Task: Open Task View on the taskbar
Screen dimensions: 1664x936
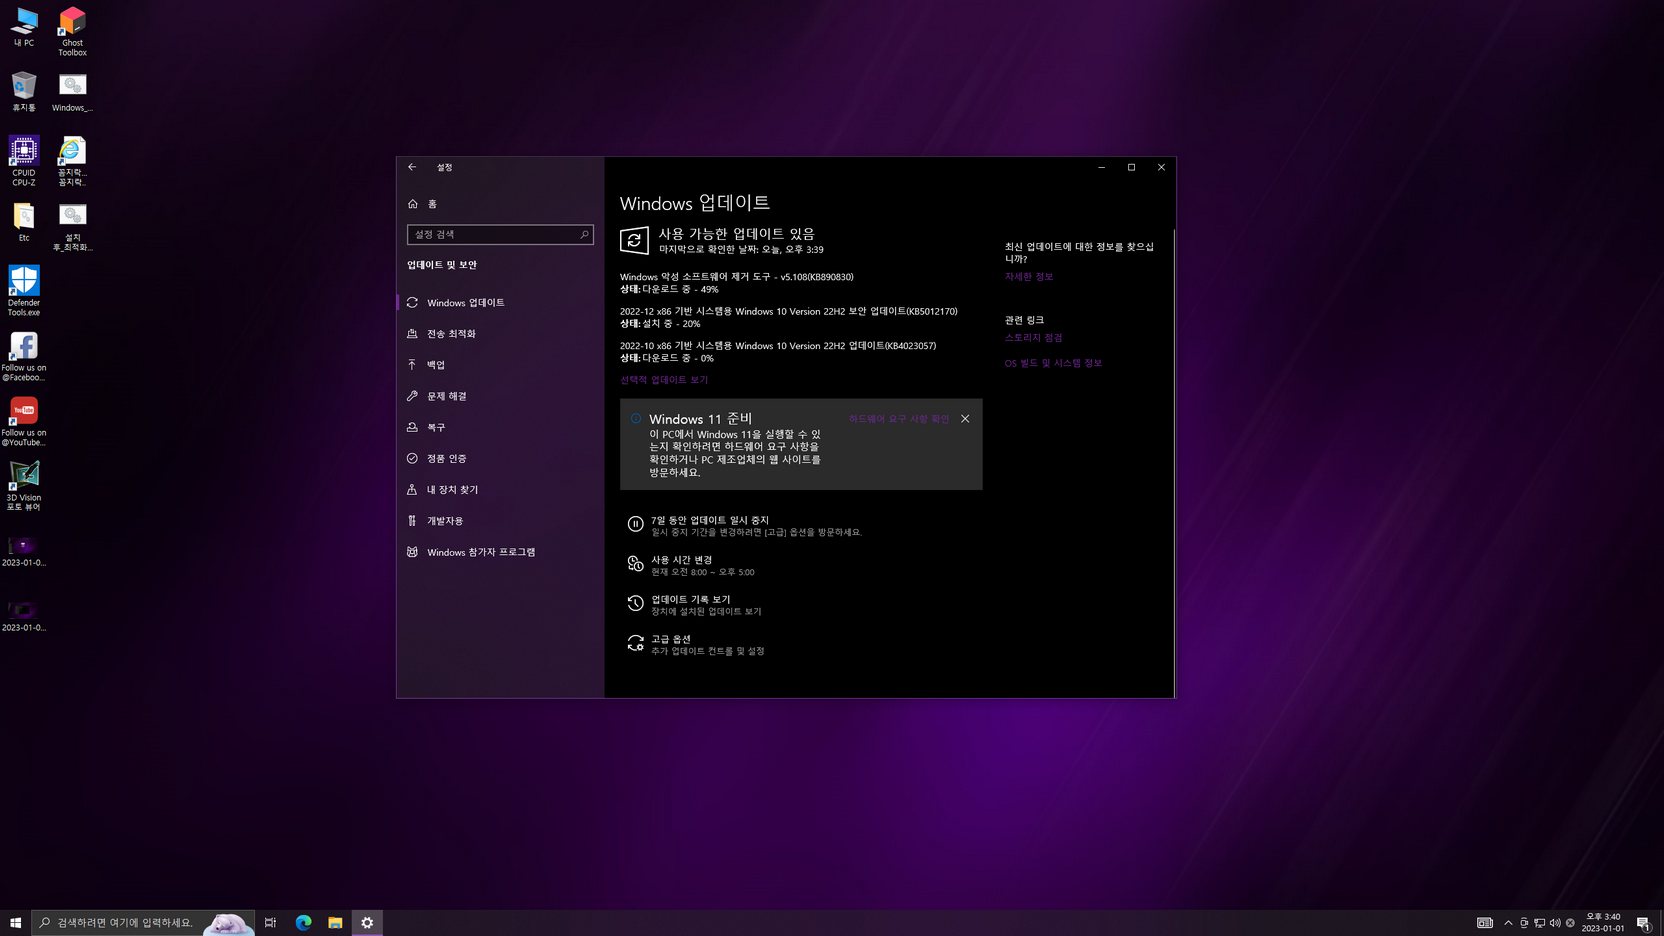Action: click(x=271, y=923)
